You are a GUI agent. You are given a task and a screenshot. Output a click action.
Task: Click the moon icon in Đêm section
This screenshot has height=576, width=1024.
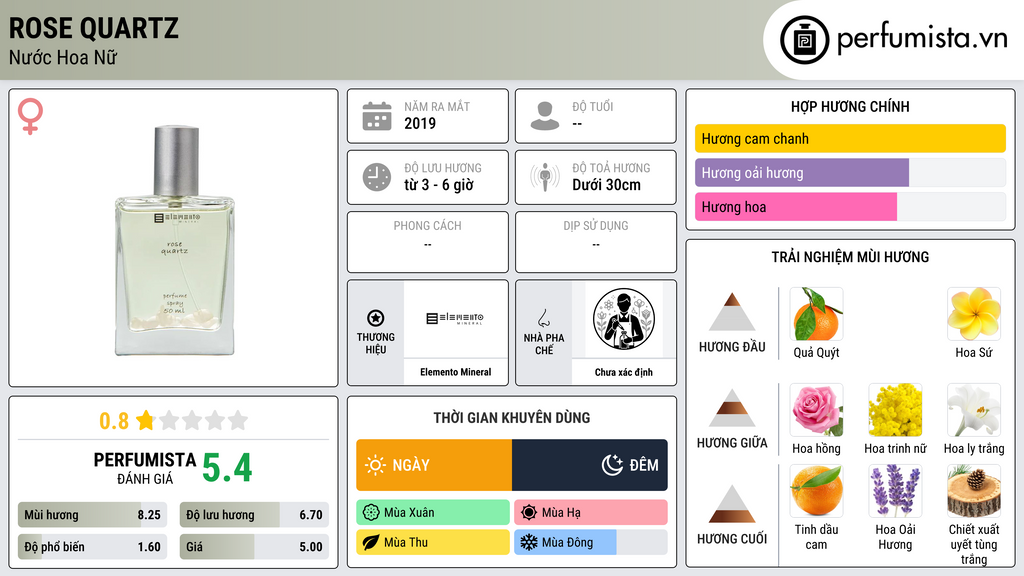[x=612, y=465]
